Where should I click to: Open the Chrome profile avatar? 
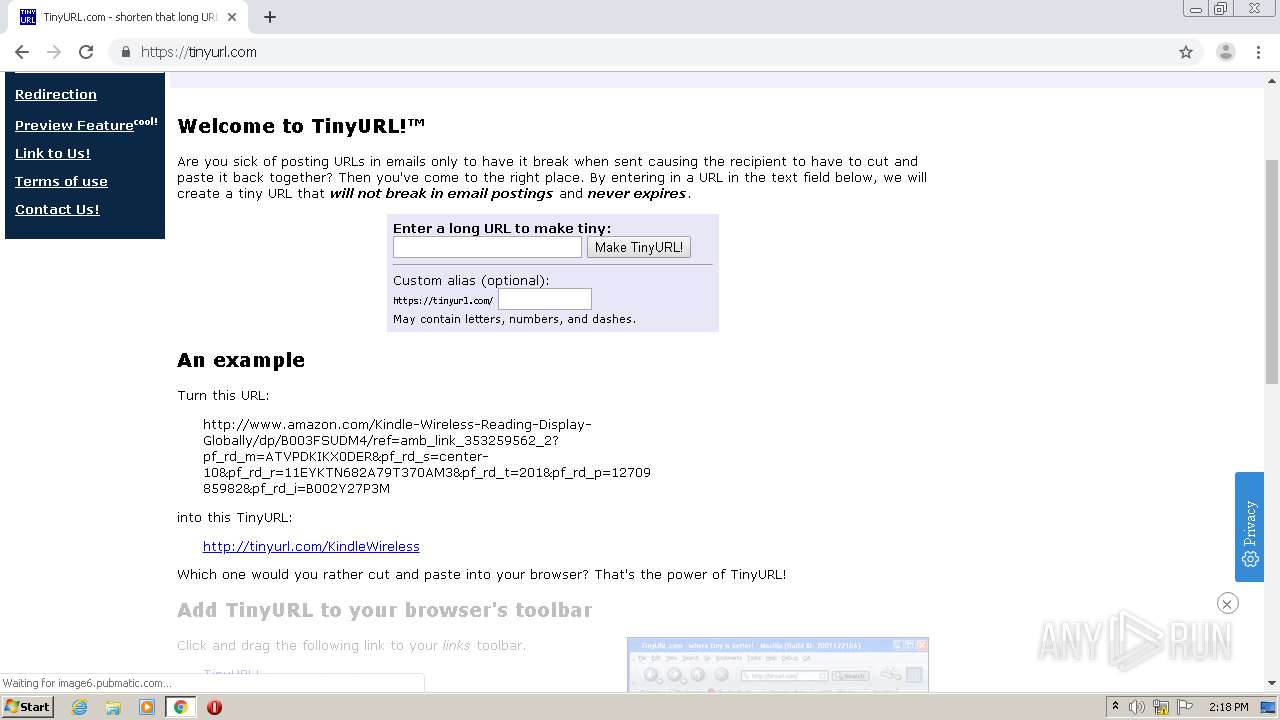[1226, 52]
